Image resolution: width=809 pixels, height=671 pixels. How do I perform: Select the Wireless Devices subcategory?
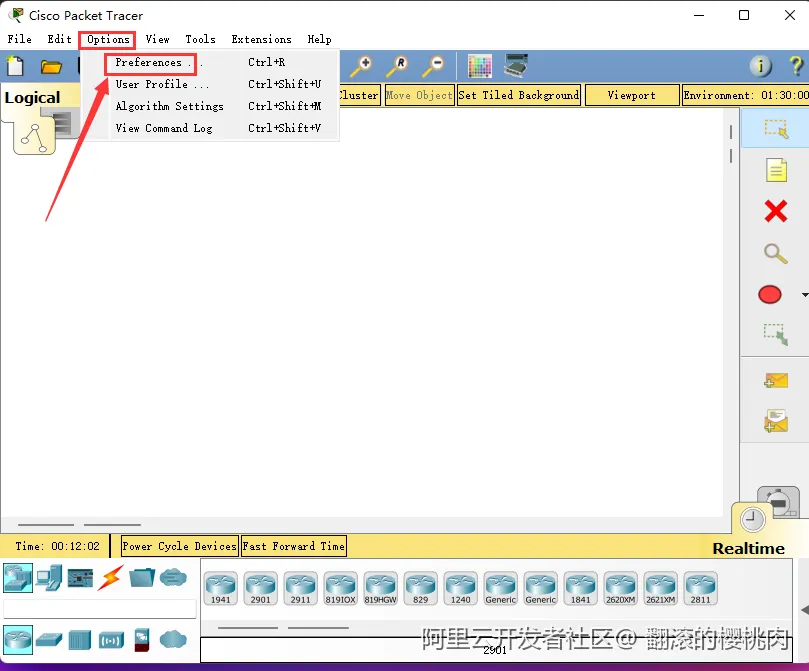111,640
